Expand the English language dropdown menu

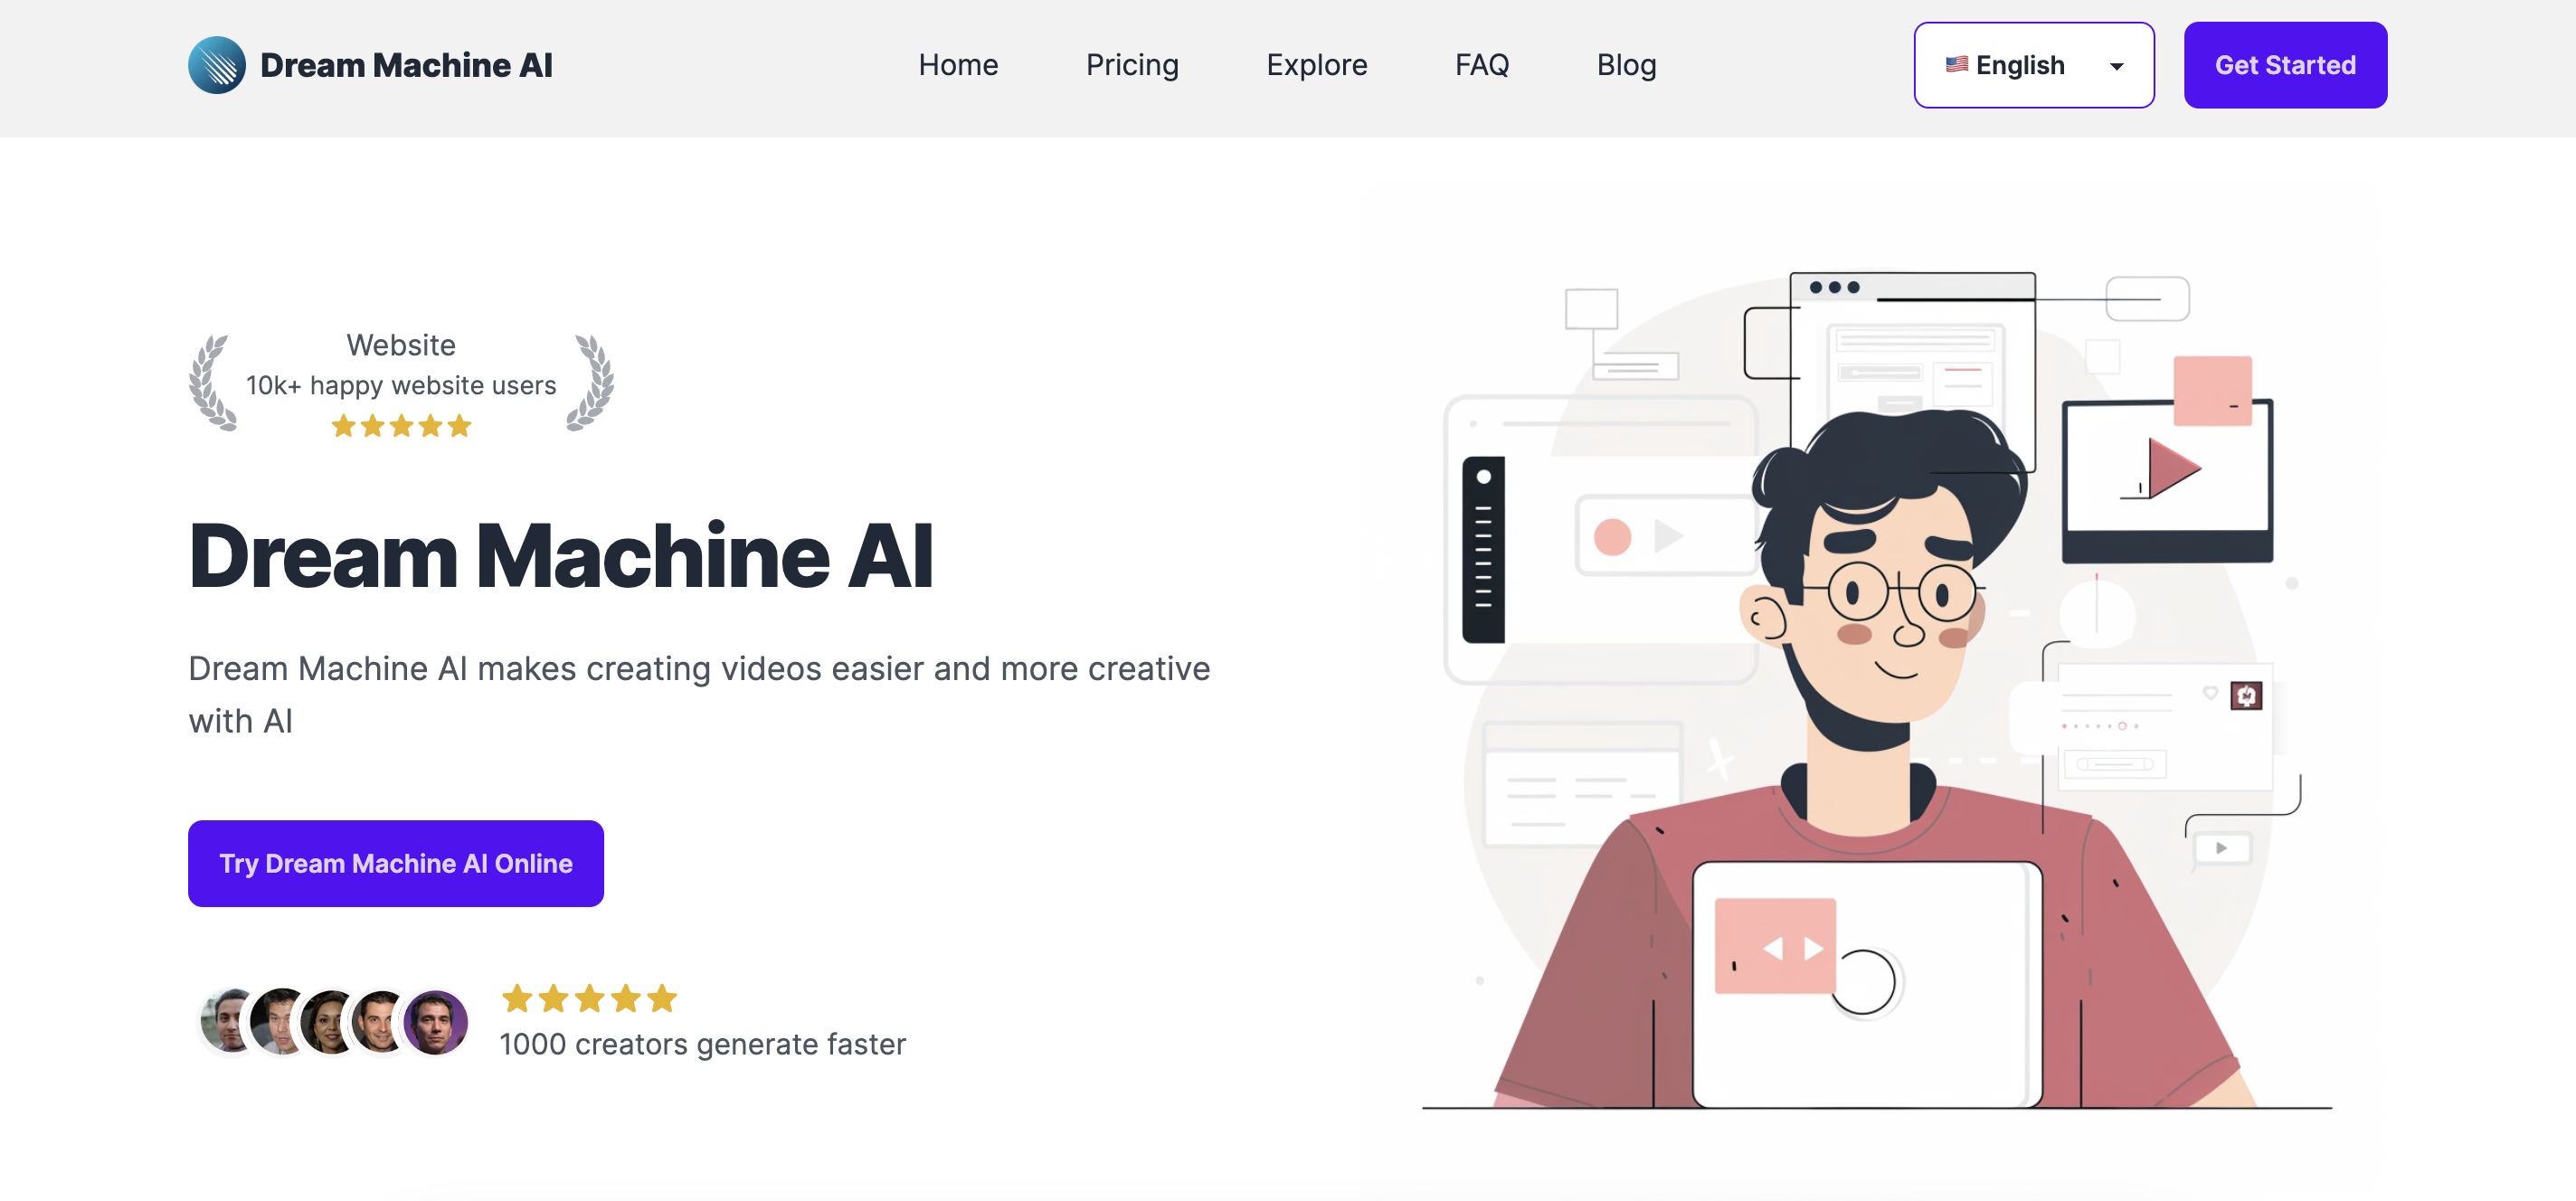point(2035,66)
